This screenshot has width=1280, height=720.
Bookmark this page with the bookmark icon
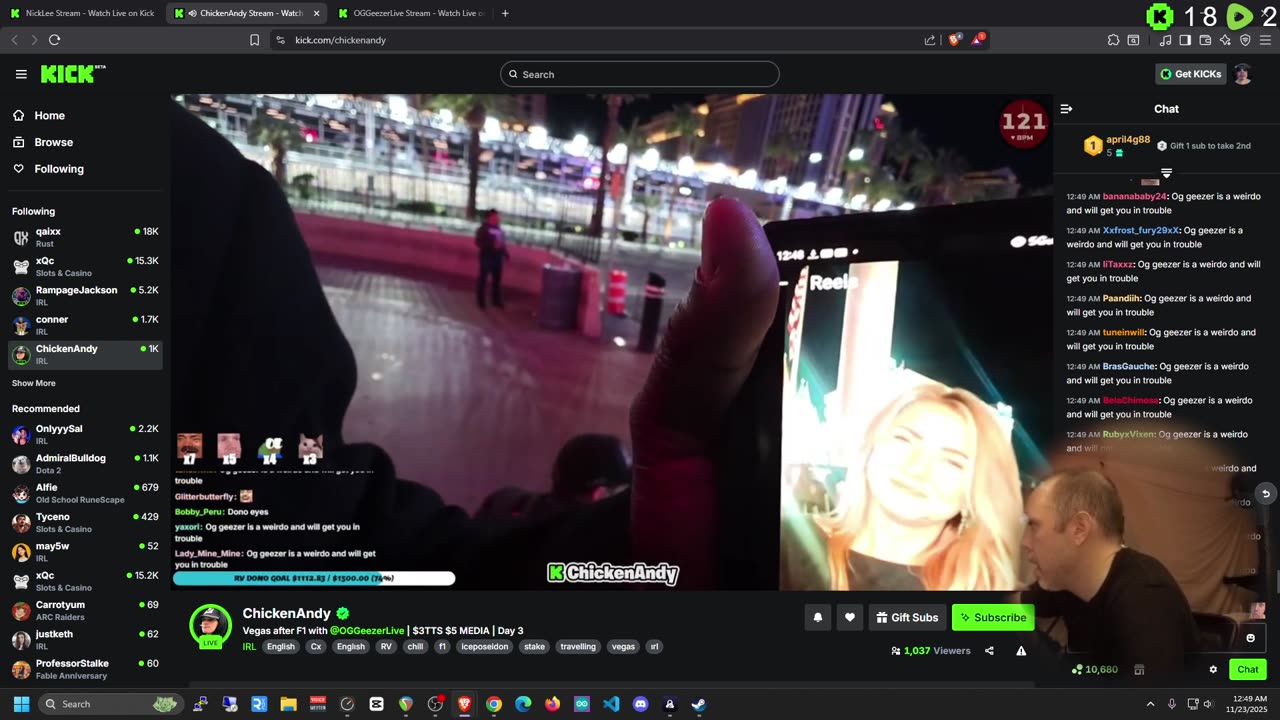[x=254, y=40]
